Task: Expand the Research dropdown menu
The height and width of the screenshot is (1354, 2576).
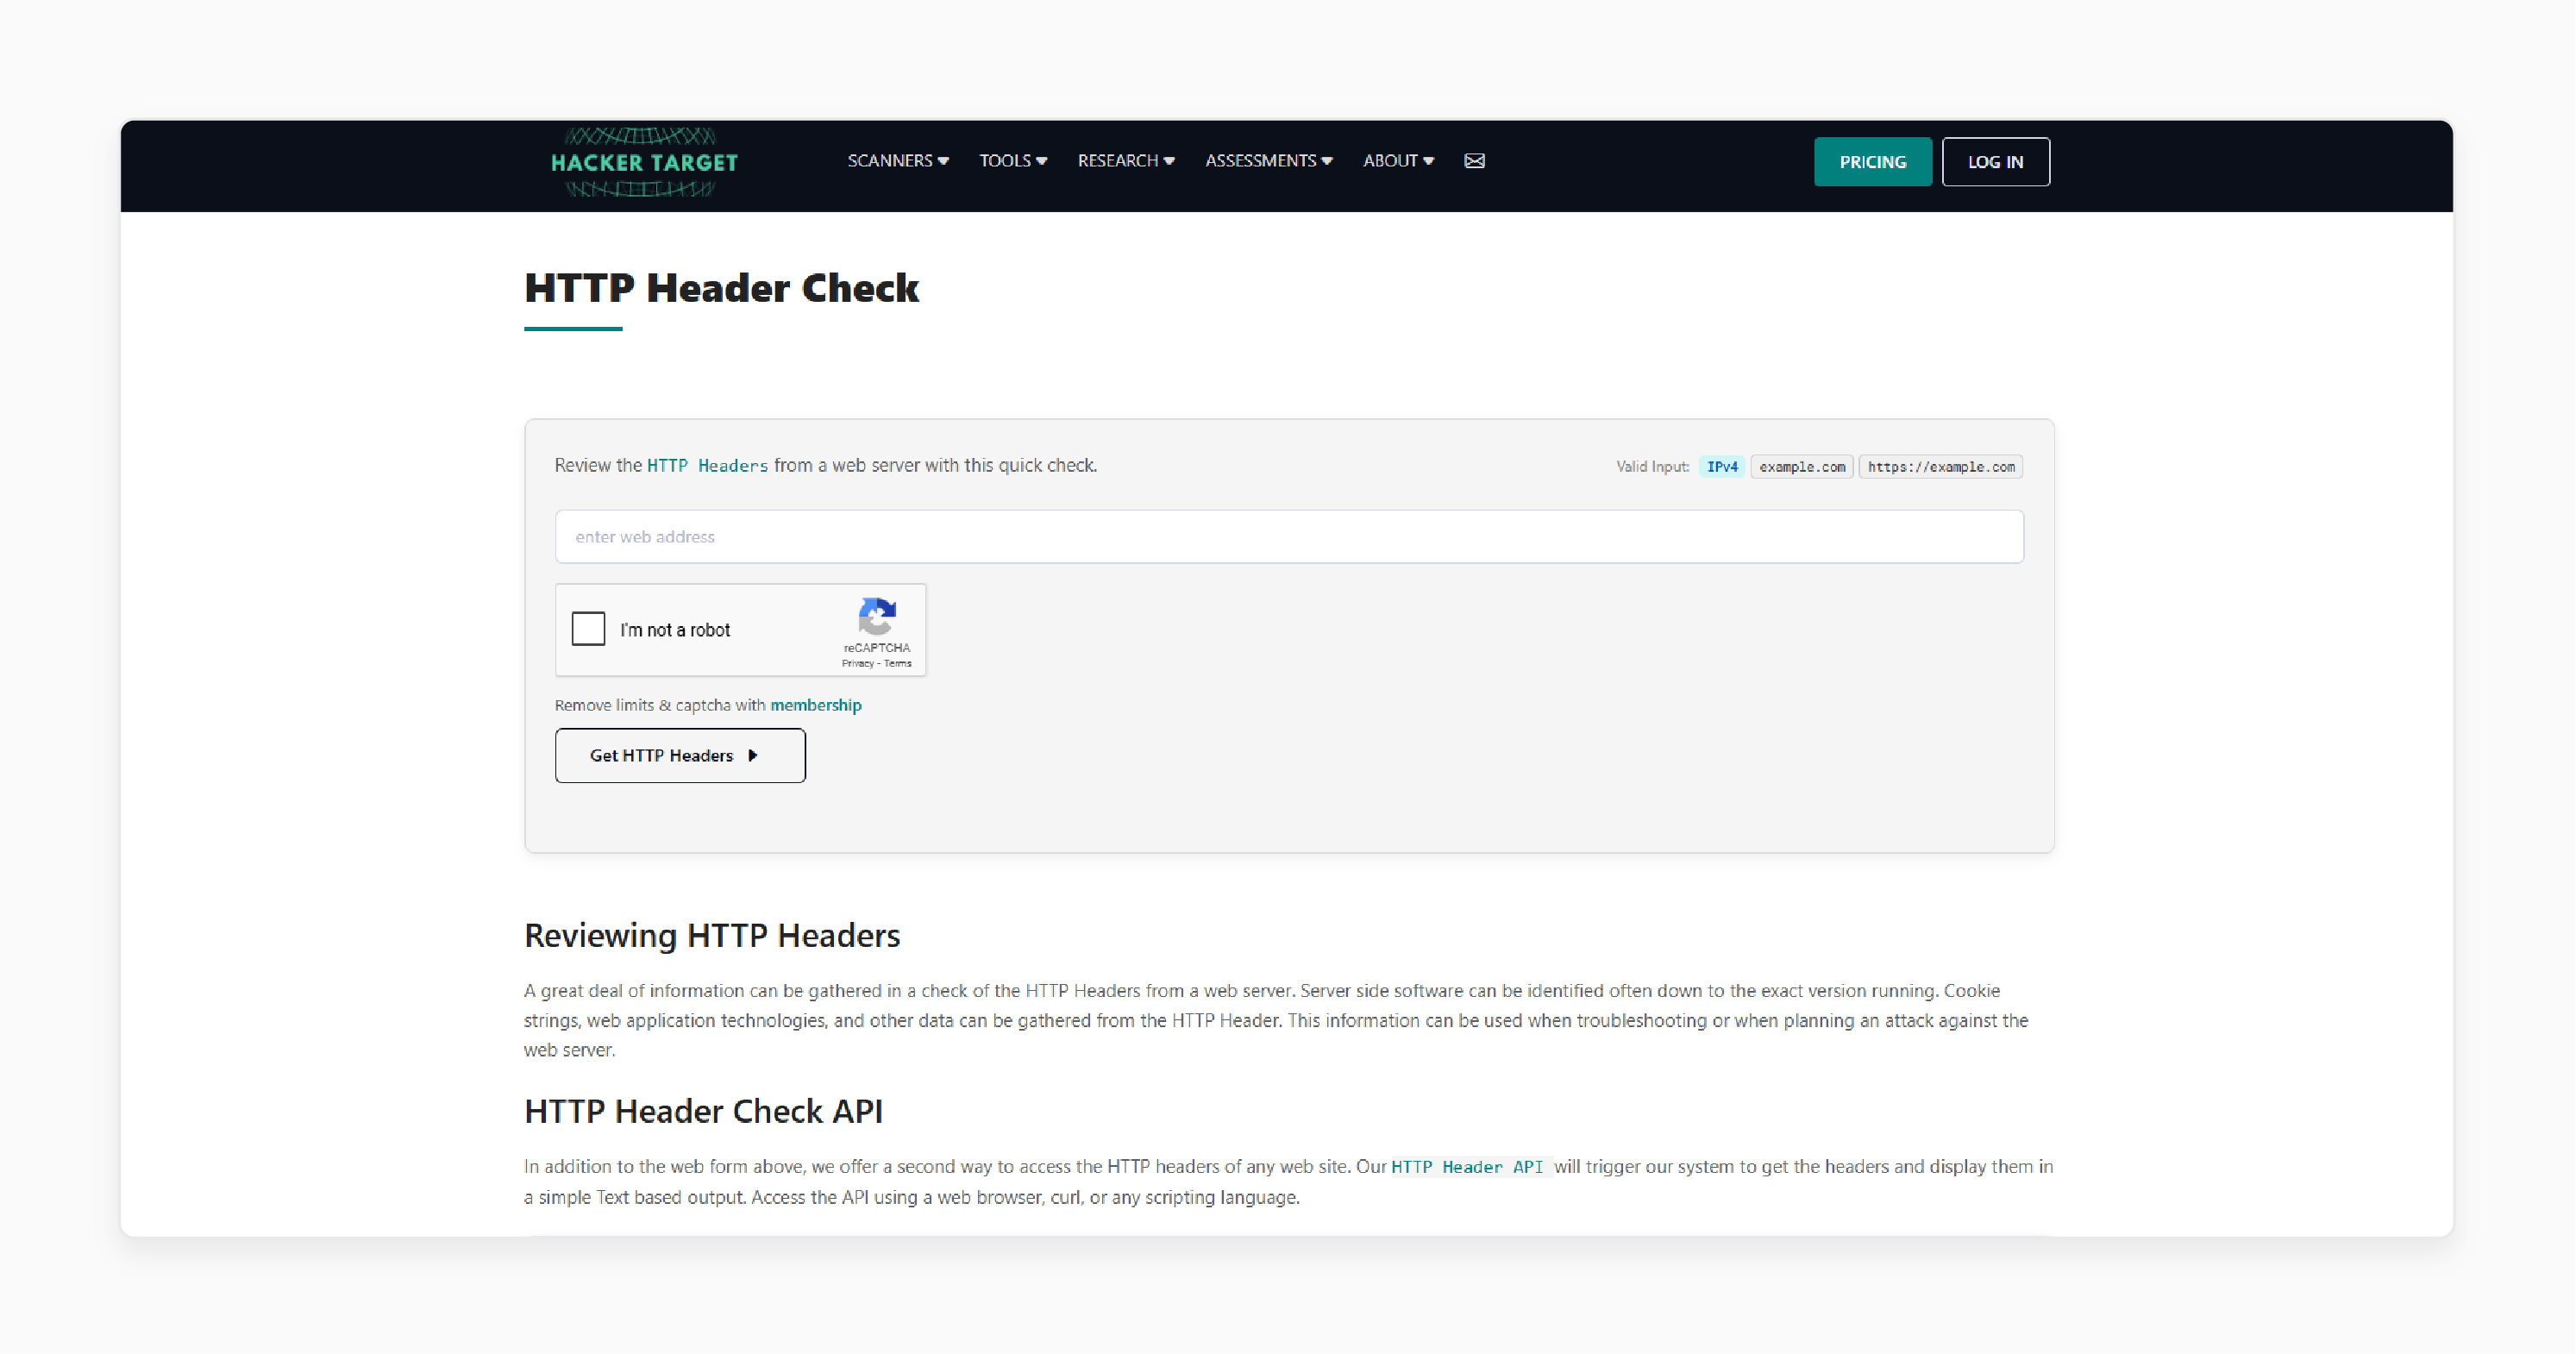Action: 1126,161
